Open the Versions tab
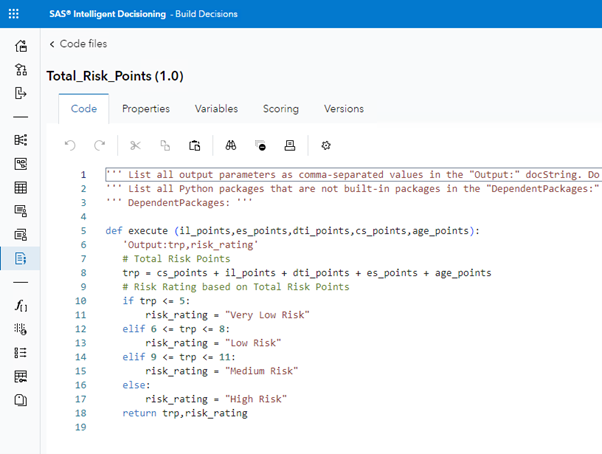Viewport: 602px width, 454px height. pyautogui.click(x=344, y=108)
